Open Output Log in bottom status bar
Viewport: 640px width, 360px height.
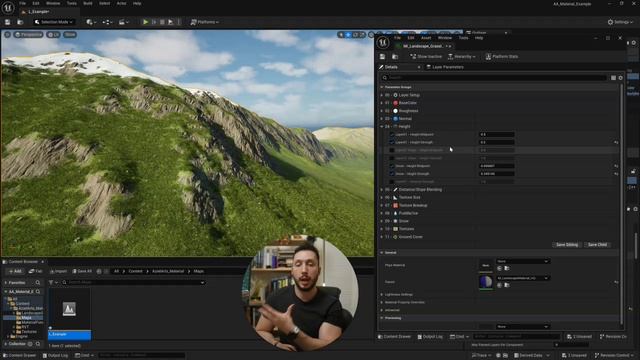pyautogui.click(x=56, y=356)
